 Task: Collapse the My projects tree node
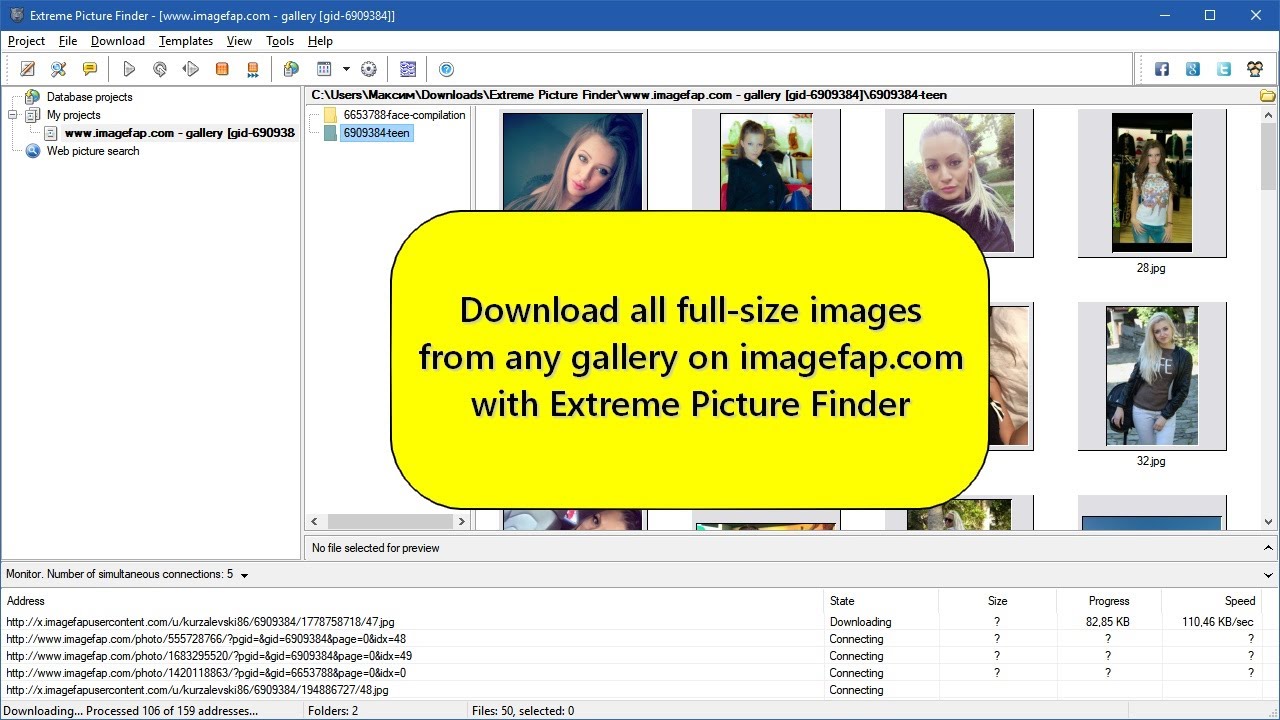14,115
